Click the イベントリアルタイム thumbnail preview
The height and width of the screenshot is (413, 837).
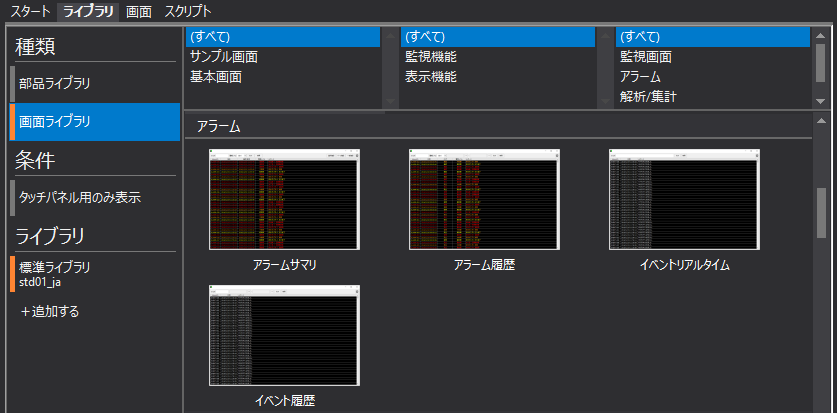click(x=684, y=200)
